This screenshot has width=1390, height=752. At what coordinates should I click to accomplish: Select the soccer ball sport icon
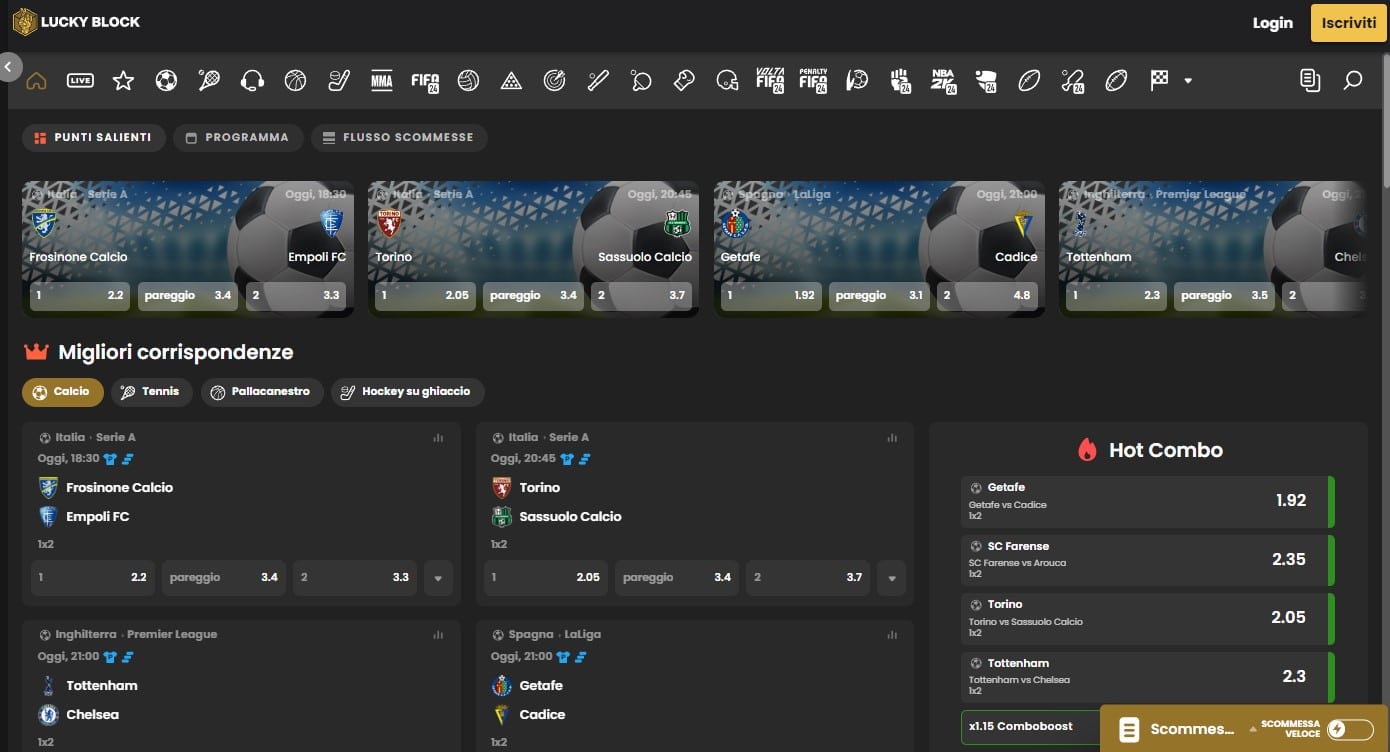point(166,81)
